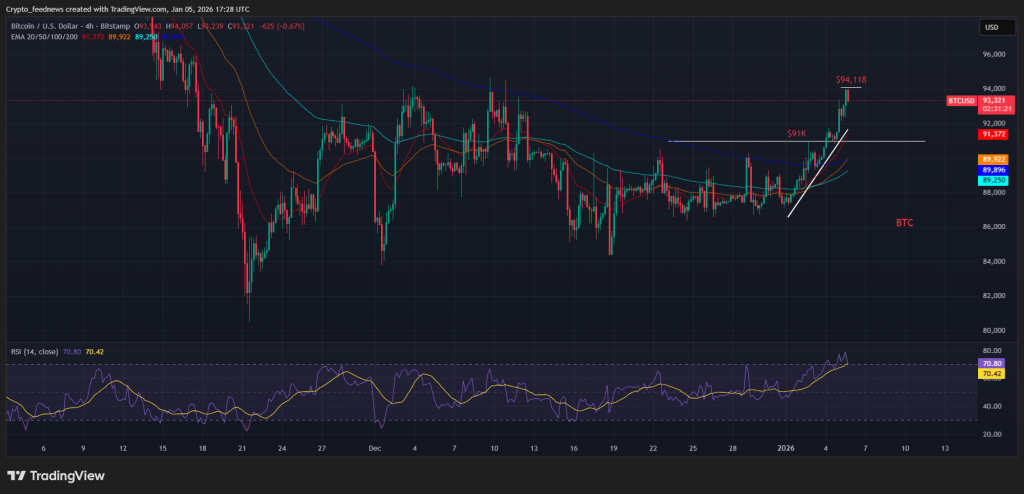Click the 40.00 RSI axis label
The width and height of the screenshot is (1024, 494).
[x=991, y=406]
